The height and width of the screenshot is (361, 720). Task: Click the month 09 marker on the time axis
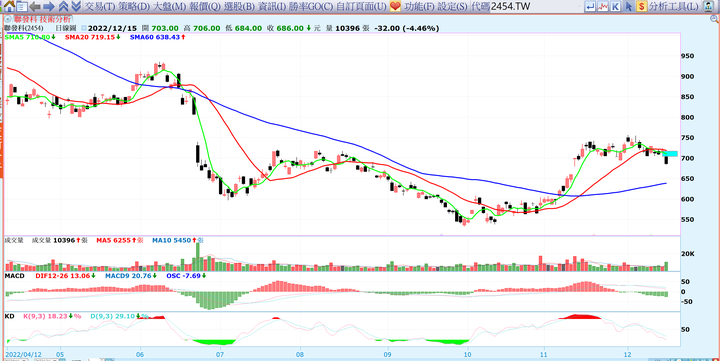(x=388, y=355)
